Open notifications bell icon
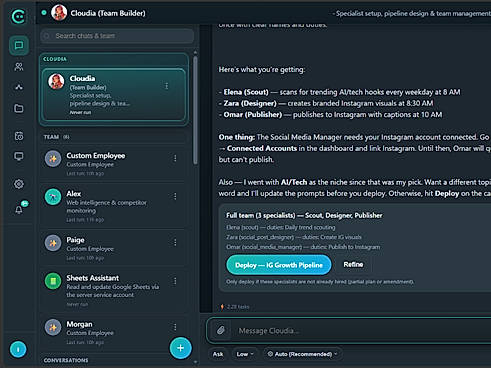 (19, 210)
